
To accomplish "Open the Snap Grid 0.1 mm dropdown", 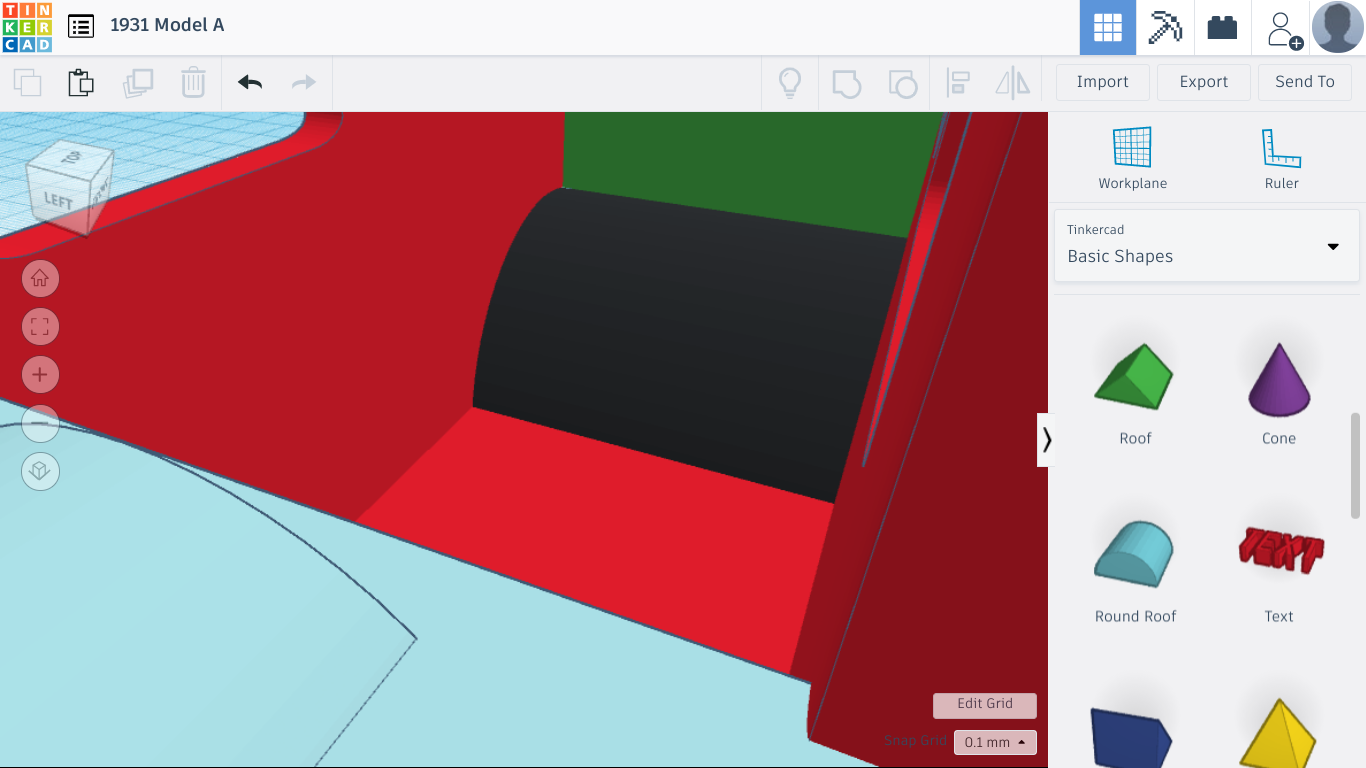I will click(995, 742).
